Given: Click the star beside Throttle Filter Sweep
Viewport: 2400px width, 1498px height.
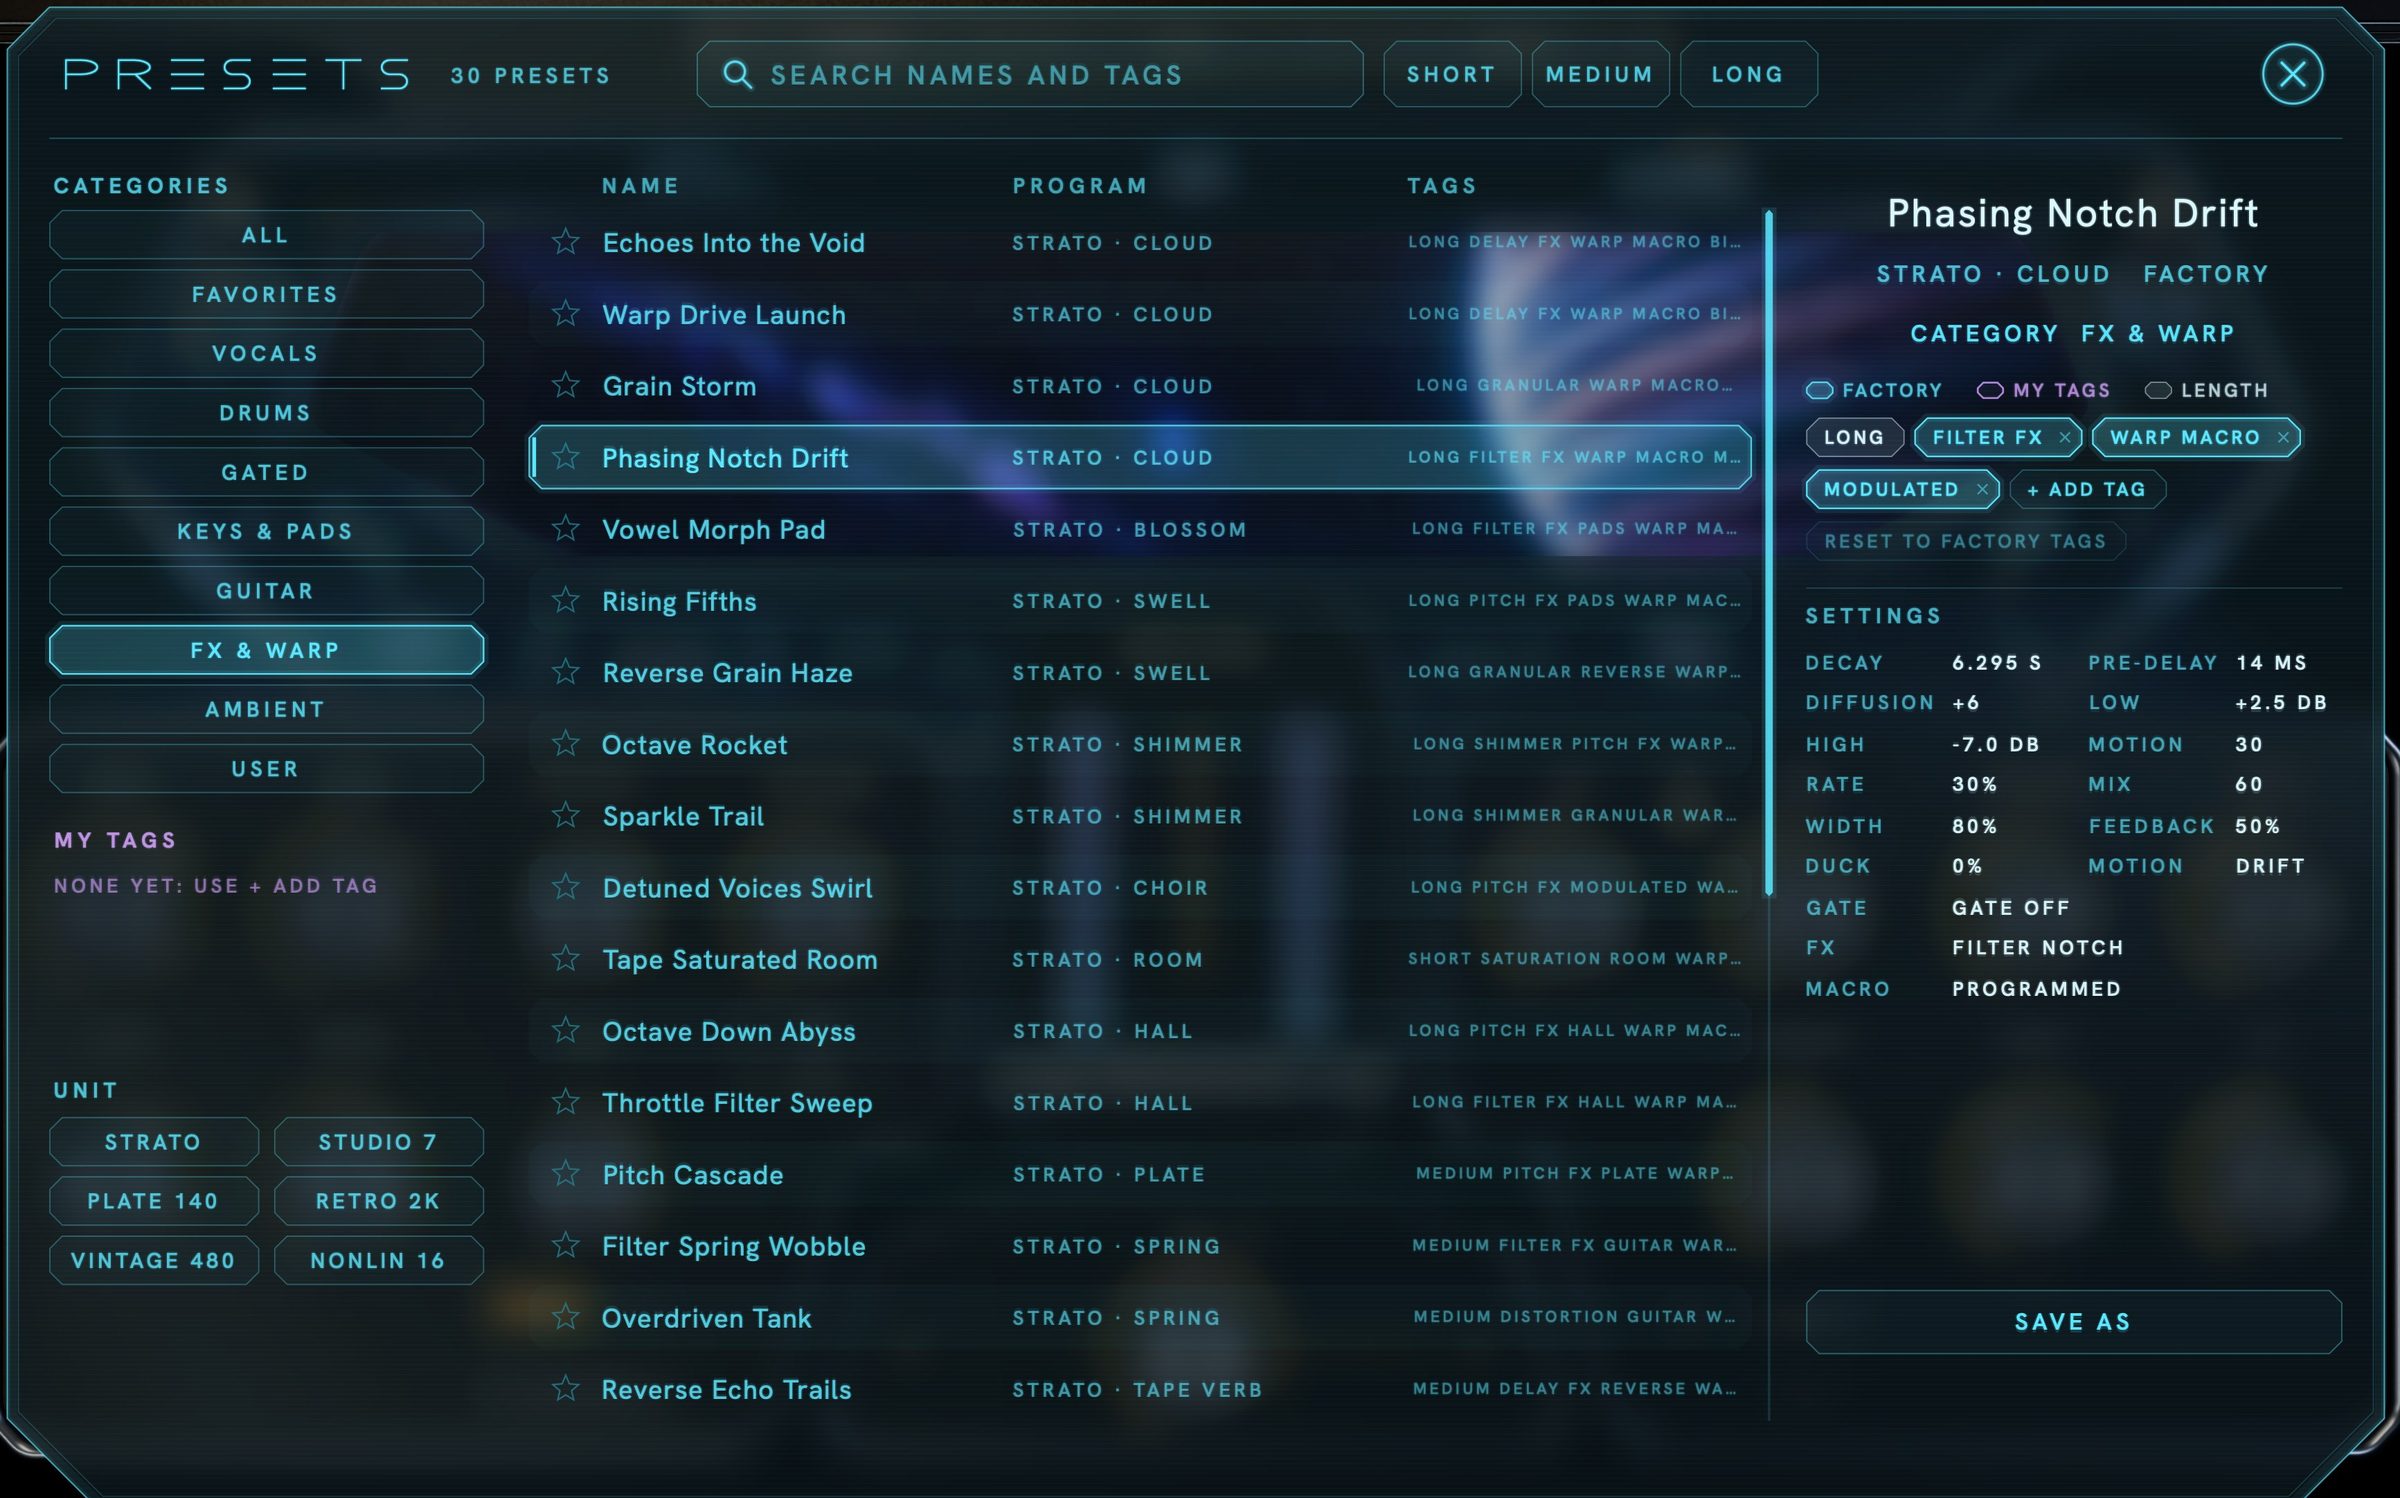Looking at the screenshot, I should (x=566, y=1102).
